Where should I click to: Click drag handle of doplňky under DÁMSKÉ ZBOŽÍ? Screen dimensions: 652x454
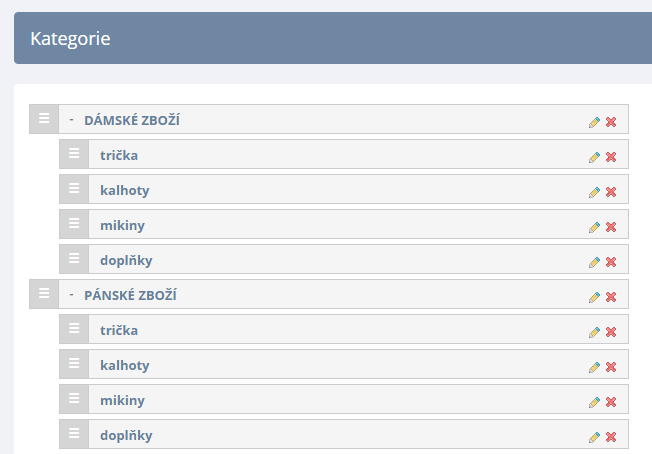[74, 259]
